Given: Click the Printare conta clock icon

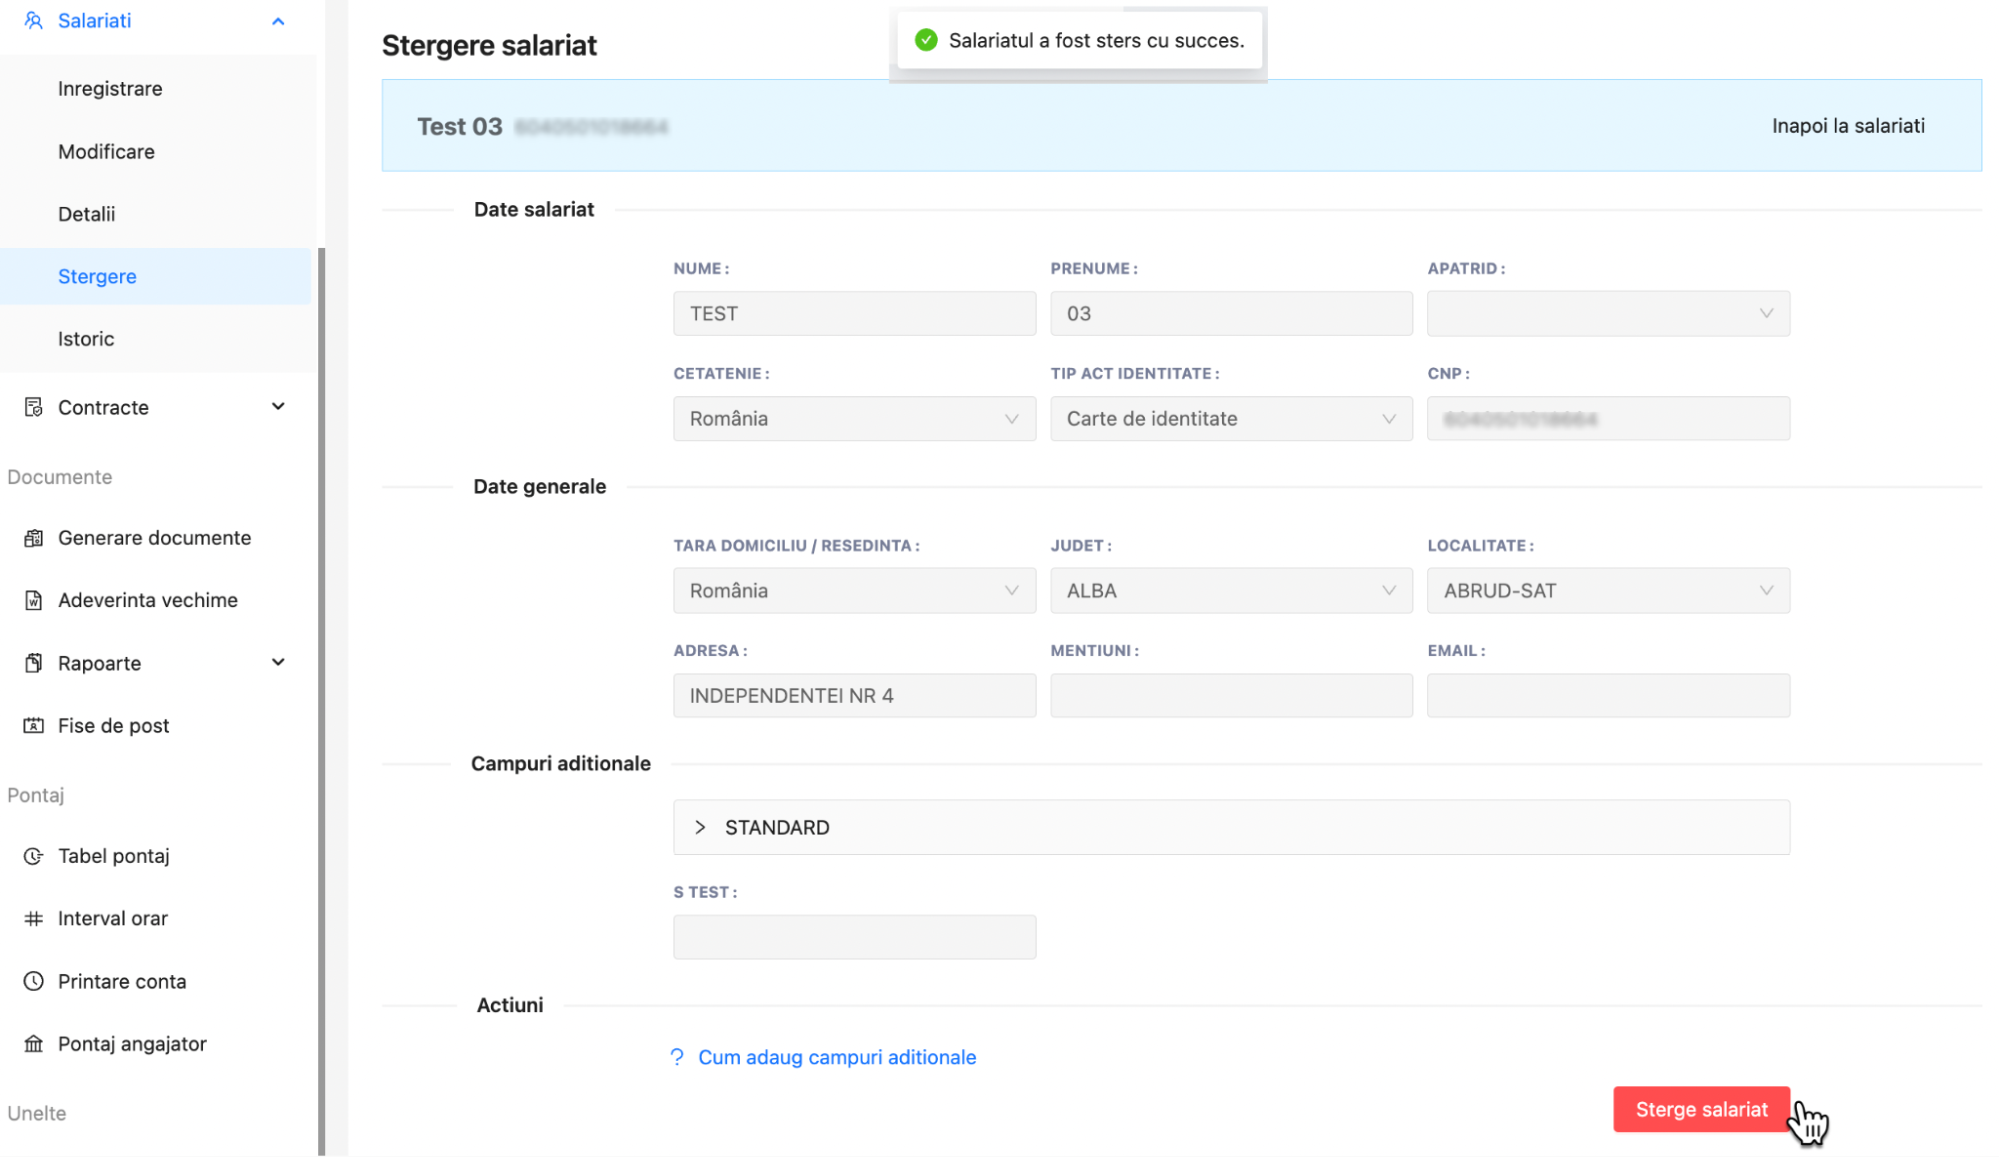Looking at the screenshot, I should [33, 981].
